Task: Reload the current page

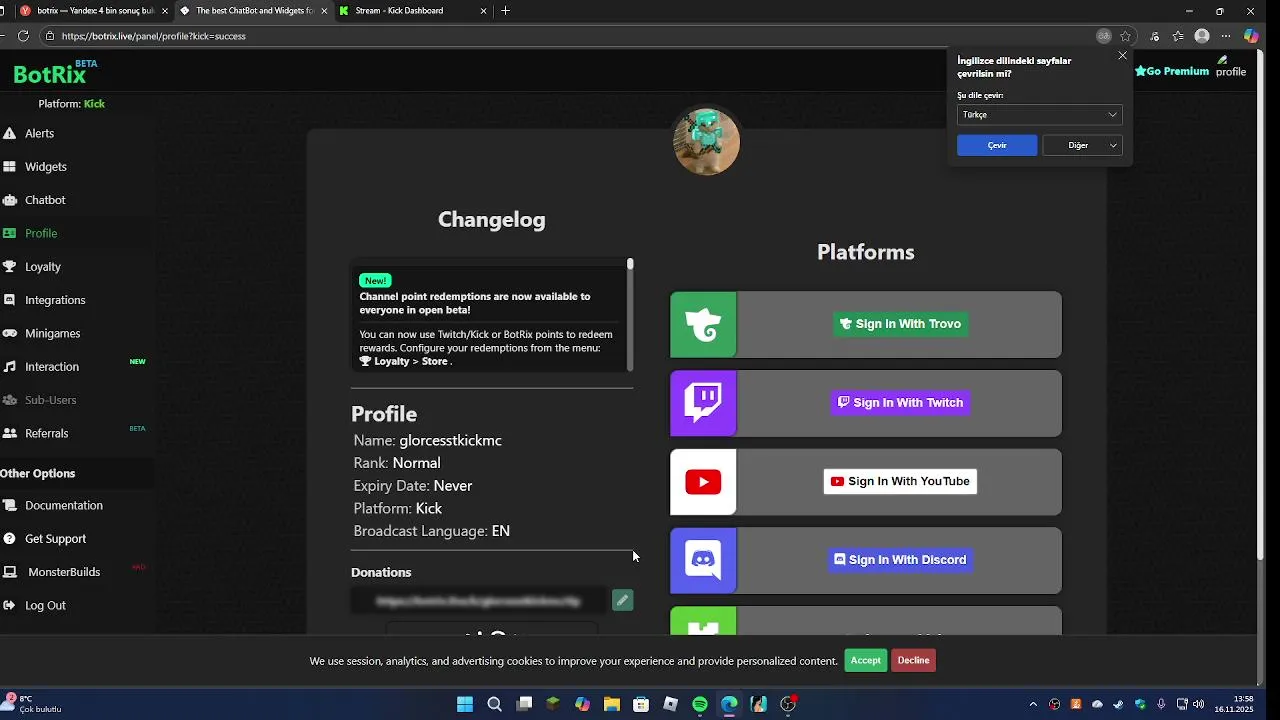Action: (x=23, y=36)
